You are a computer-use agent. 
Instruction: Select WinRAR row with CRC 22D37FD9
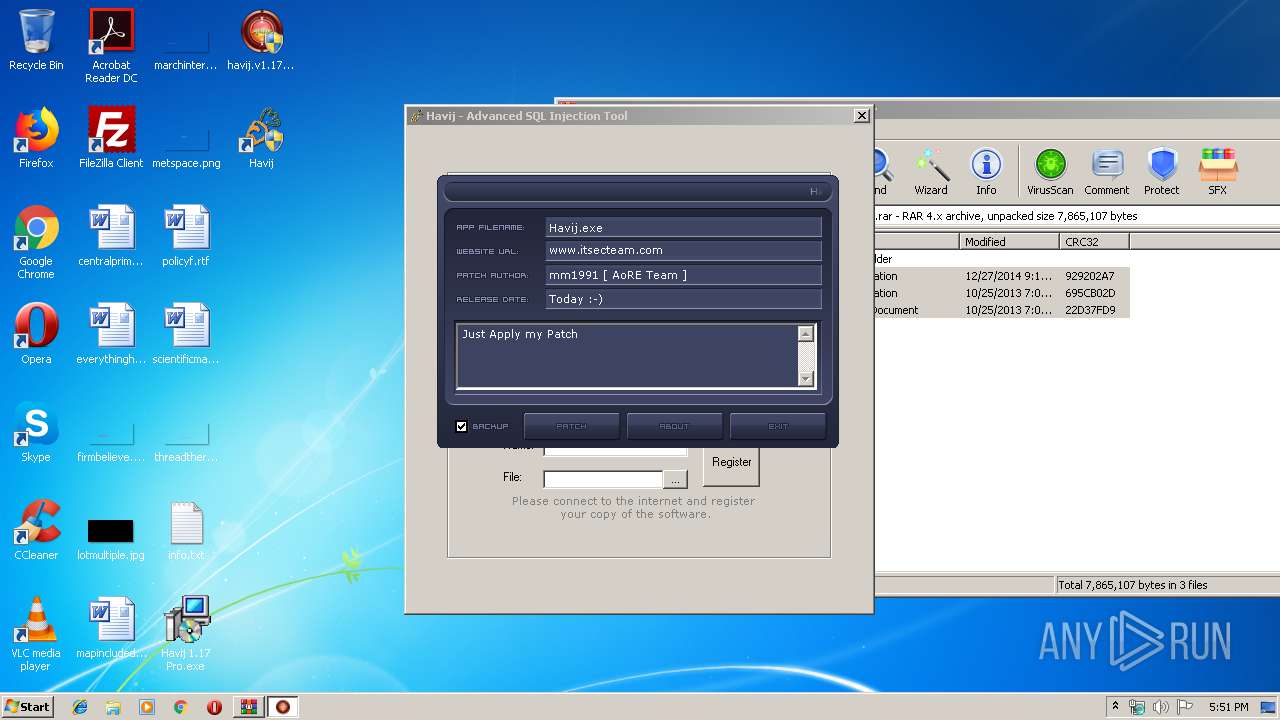1002,310
